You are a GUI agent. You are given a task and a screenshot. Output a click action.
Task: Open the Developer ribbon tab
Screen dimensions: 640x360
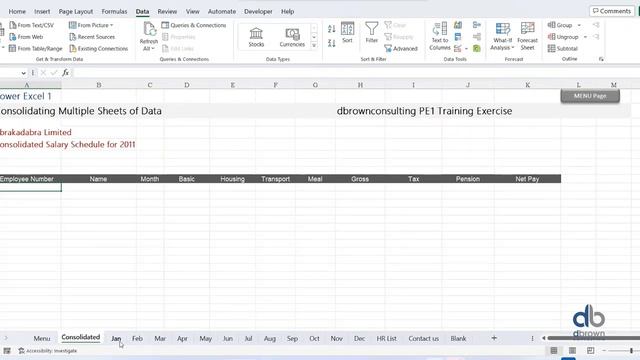258,11
